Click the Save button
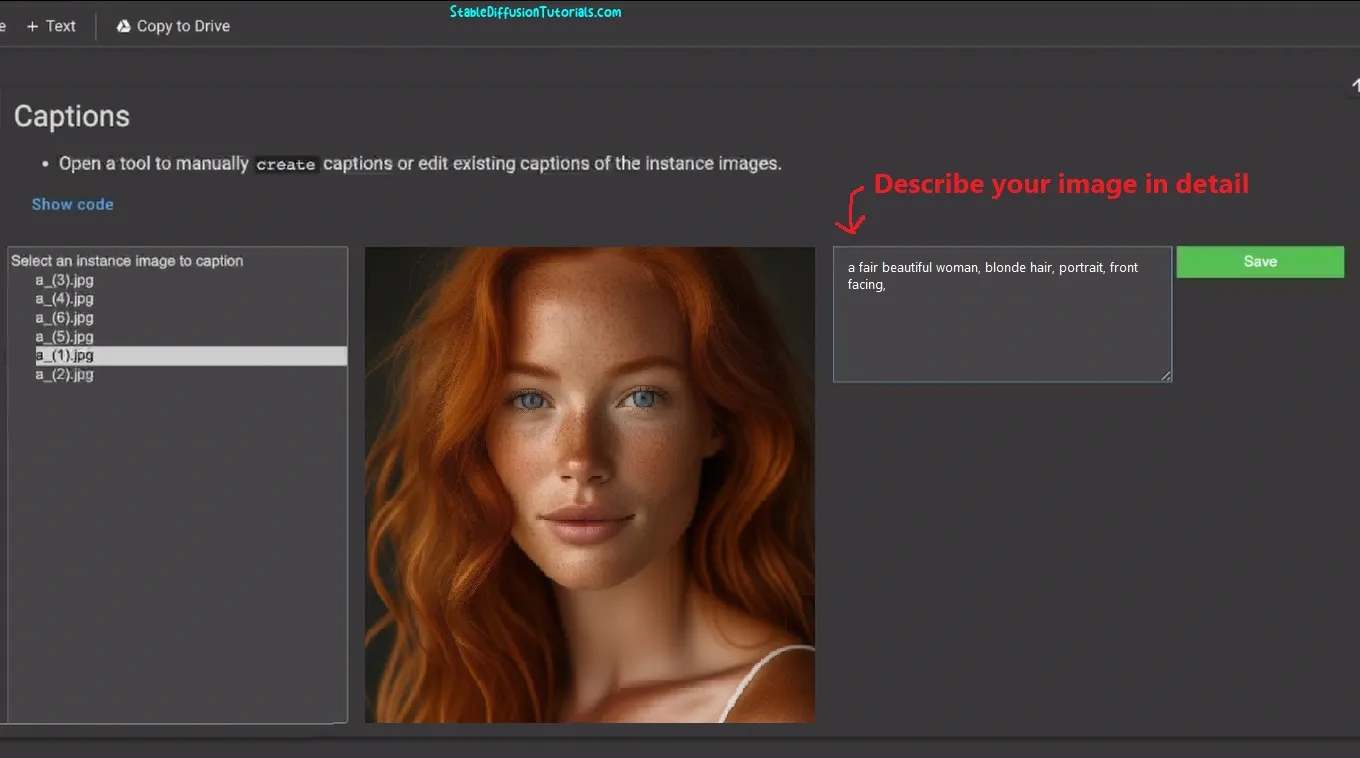1360x758 pixels. point(1260,262)
